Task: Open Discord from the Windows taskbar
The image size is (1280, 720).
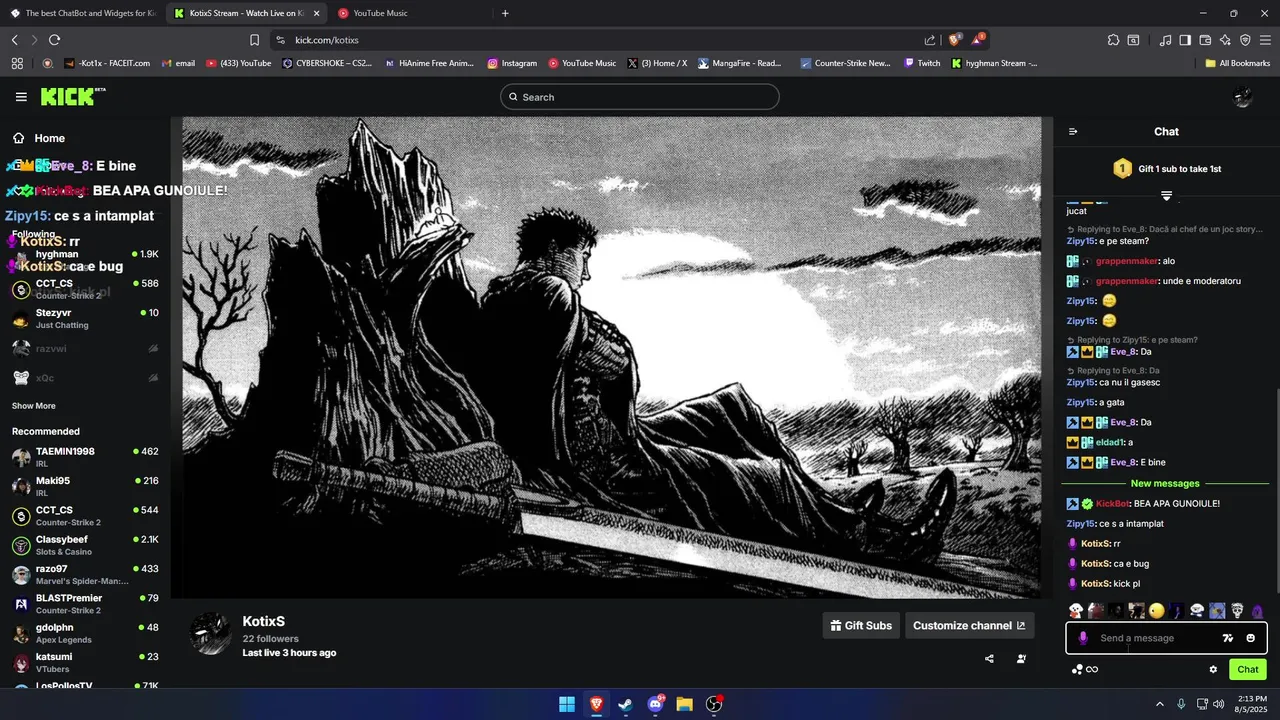Action: [655, 704]
